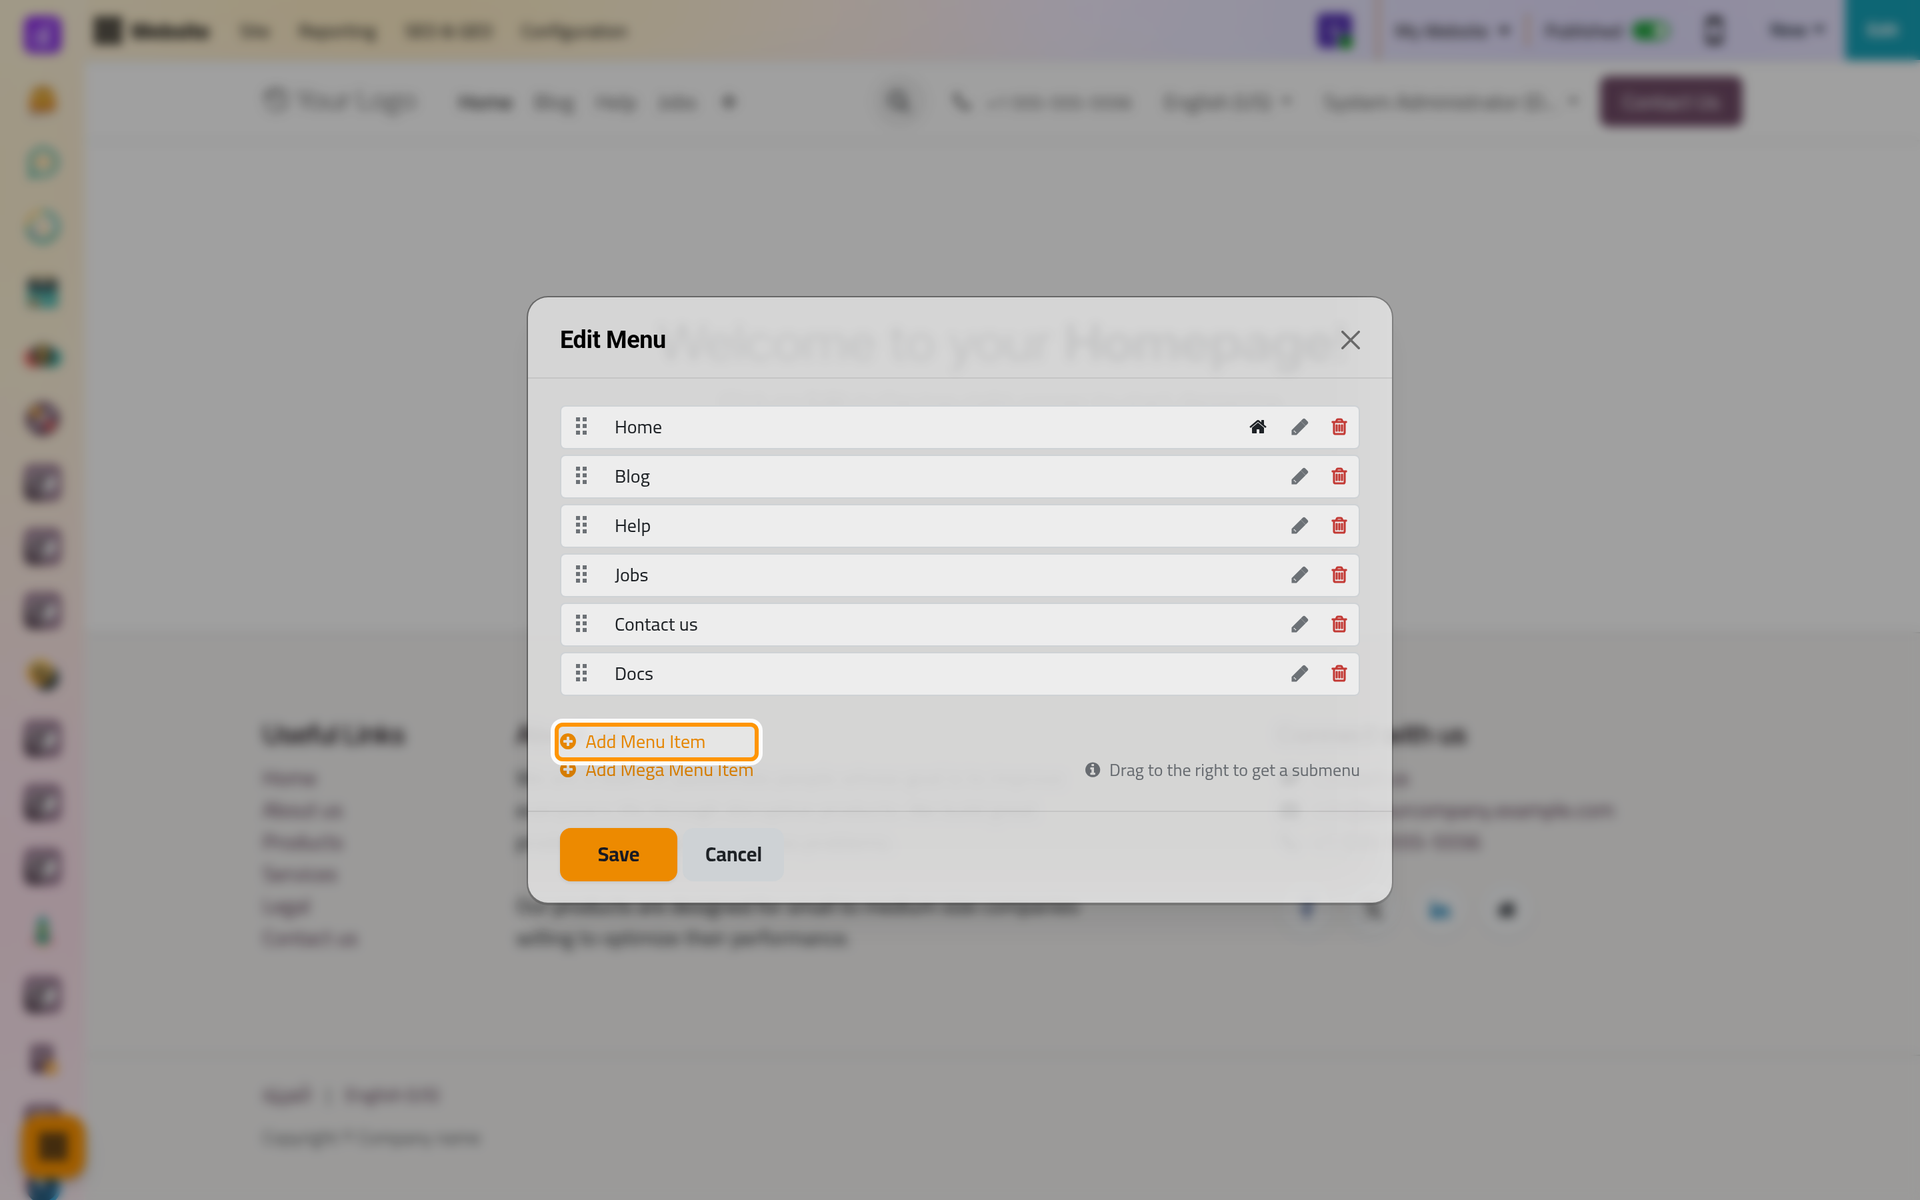
Task: Save the menu changes
Action: pyautogui.click(x=618, y=854)
